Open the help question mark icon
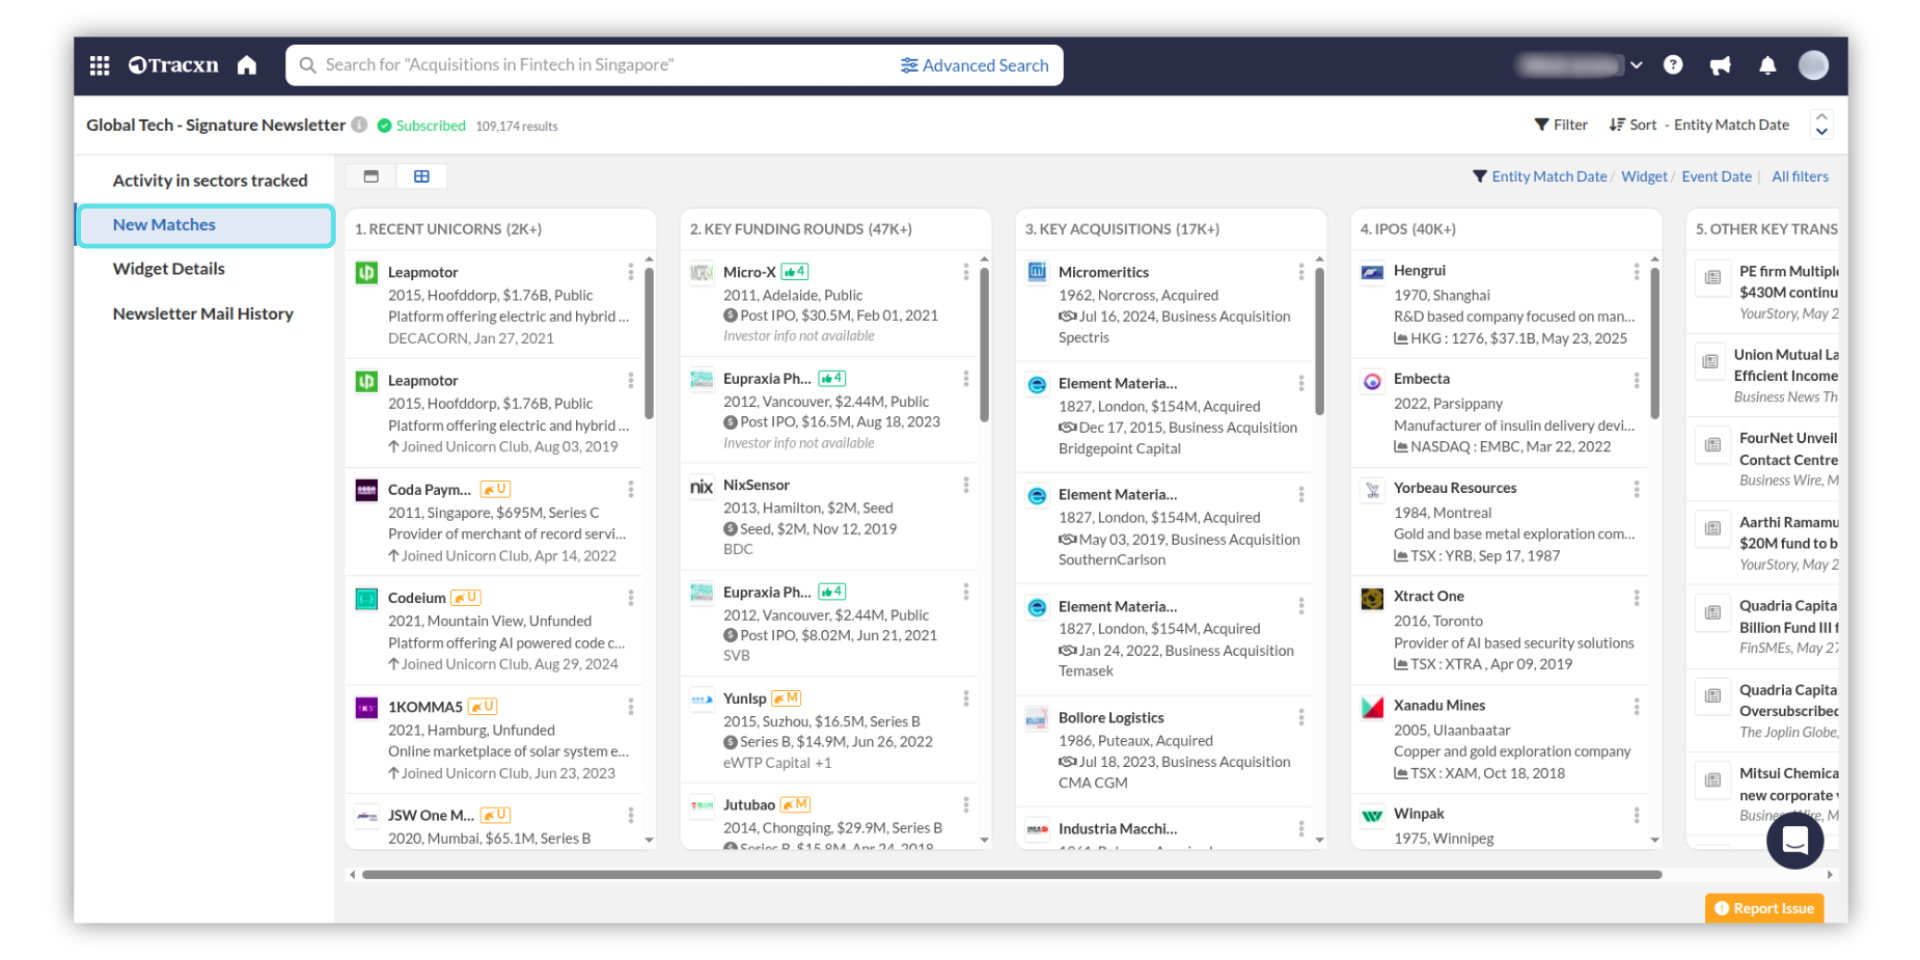 pyautogui.click(x=1672, y=65)
